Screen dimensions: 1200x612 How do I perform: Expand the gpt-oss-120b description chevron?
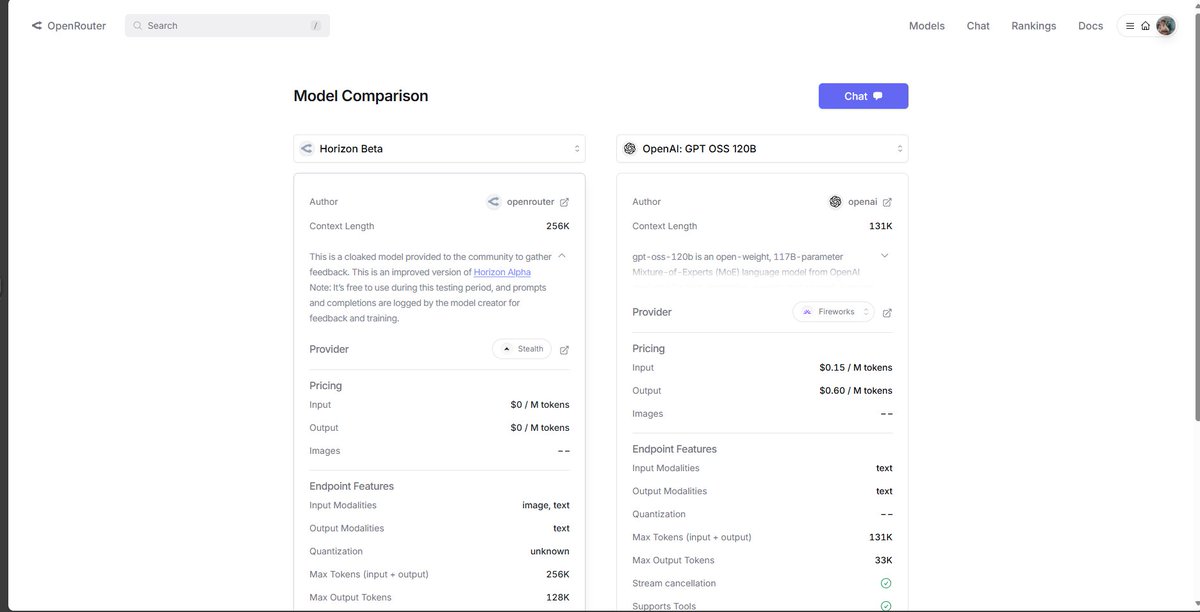coord(885,256)
